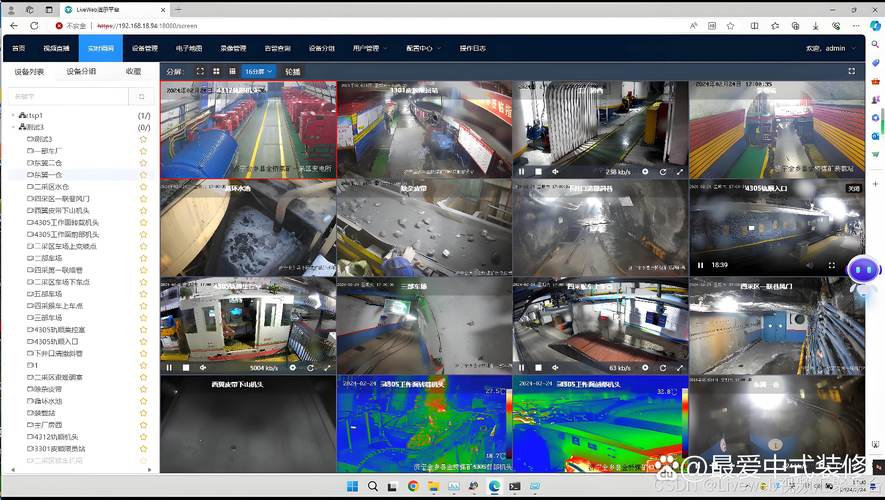Toggle fullscreen for the video wall
Viewport: 885px width, 500px height.
click(x=852, y=71)
